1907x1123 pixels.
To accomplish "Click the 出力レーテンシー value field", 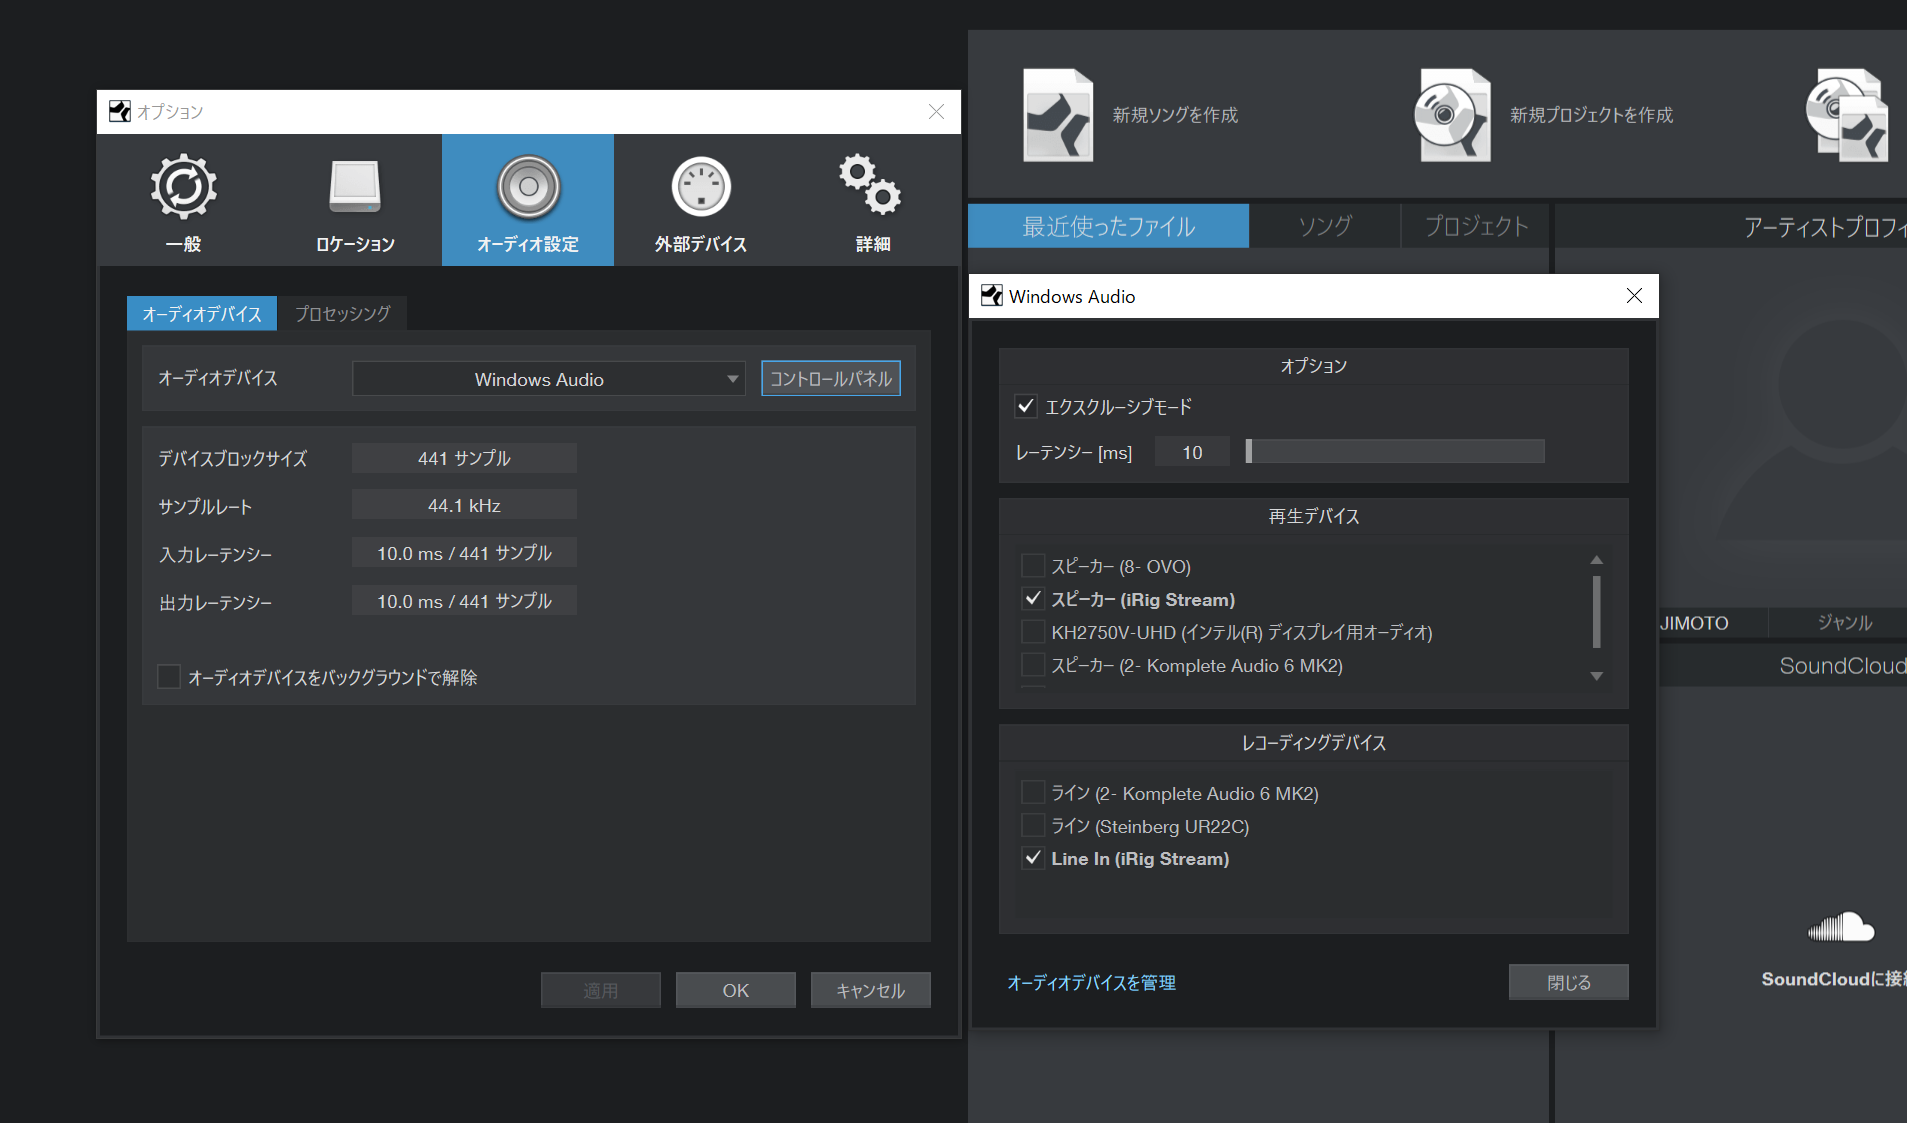I will point(464,601).
